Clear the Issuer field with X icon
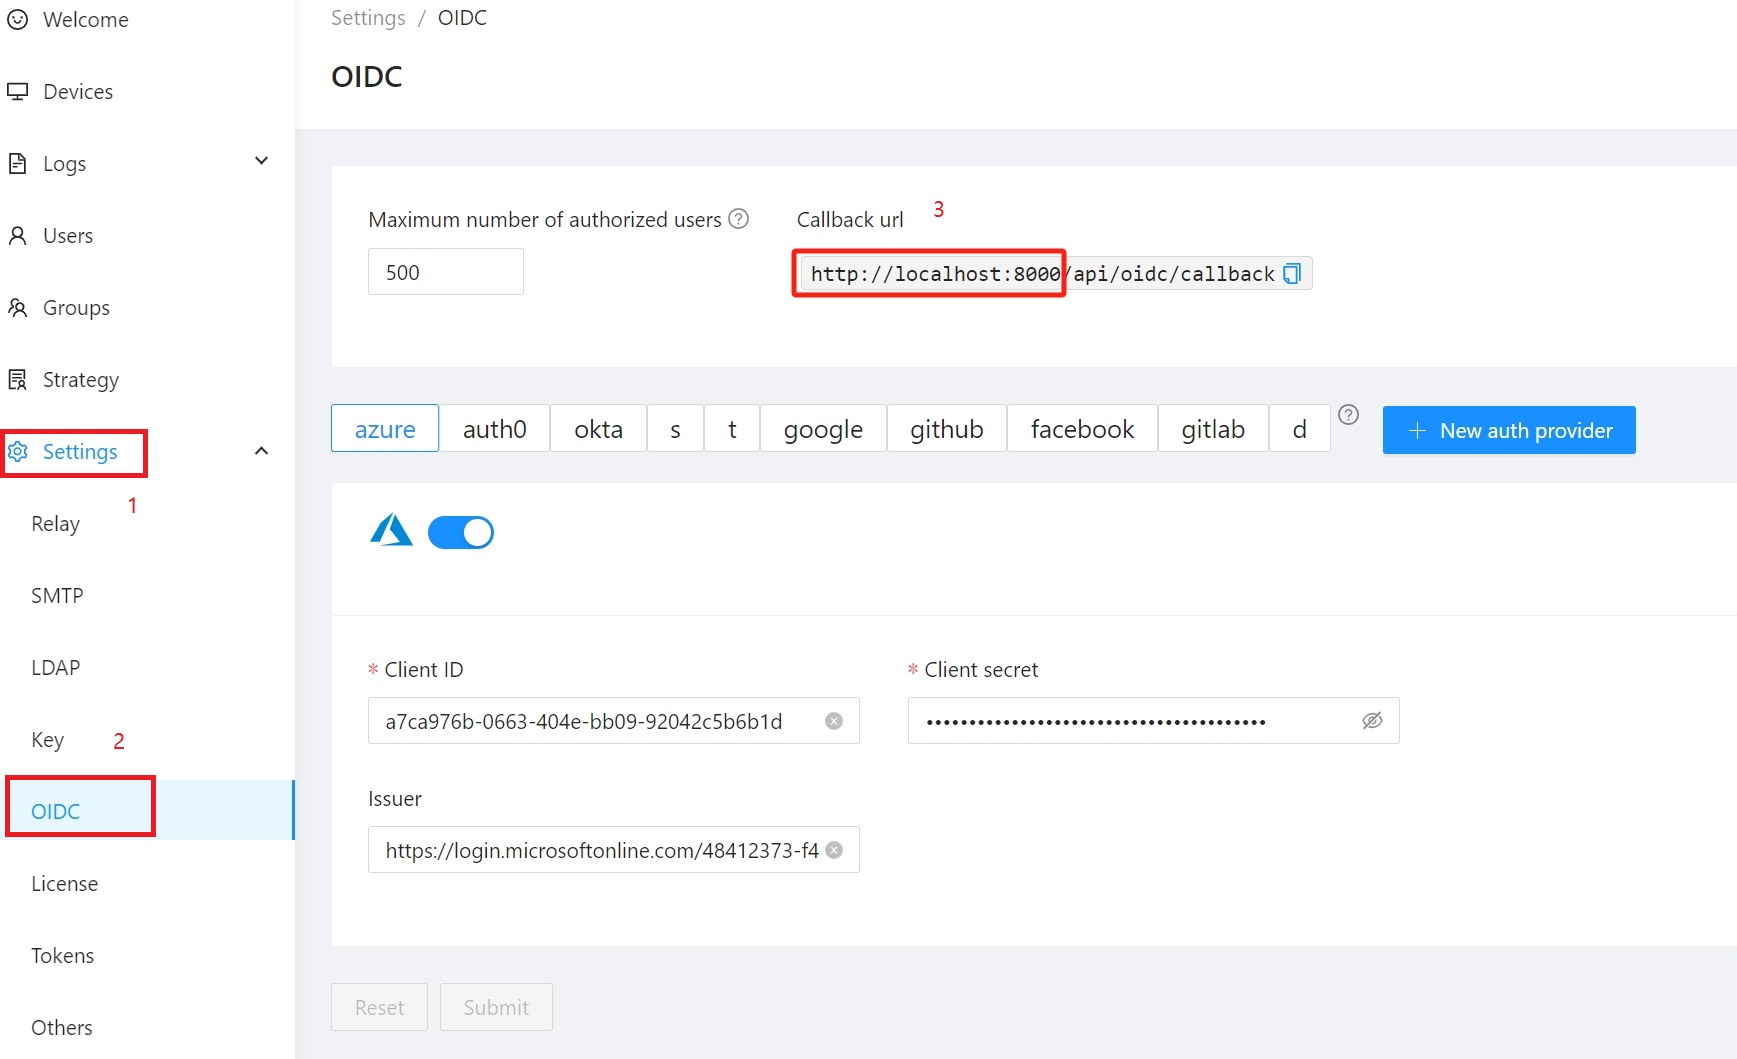The width and height of the screenshot is (1737, 1059). [833, 850]
